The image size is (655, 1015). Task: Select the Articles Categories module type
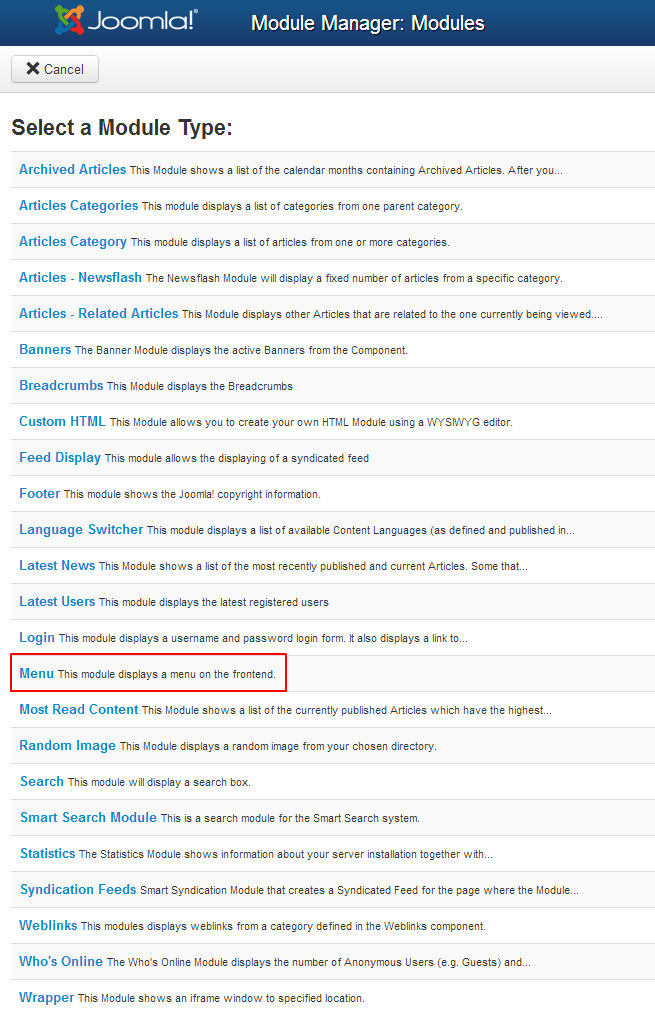coord(78,206)
